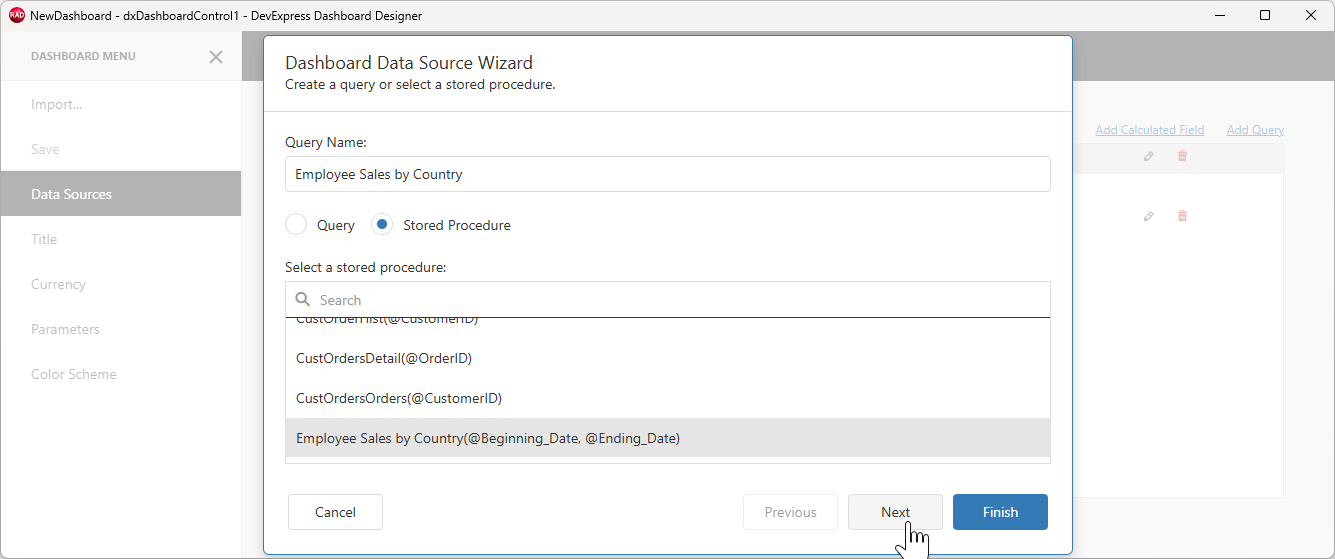Click the search magnifier icon
Image resolution: width=1335 pixels, height=559 pixels.
click(303, 299)
